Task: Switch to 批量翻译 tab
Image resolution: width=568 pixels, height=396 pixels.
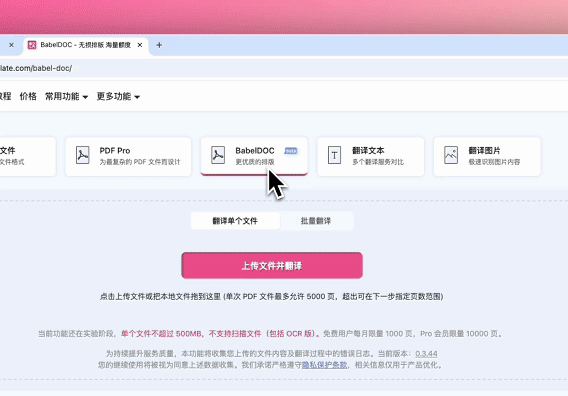Action: coord(316,221)
